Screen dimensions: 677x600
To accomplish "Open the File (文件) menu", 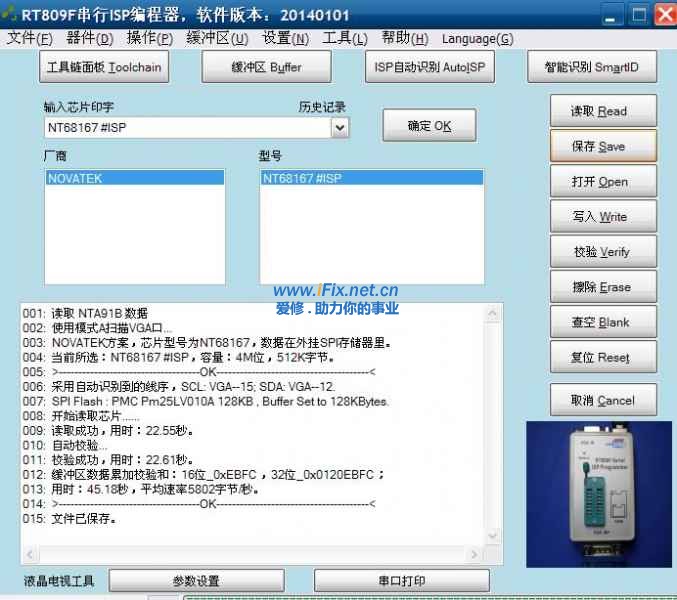I will click(30, 39).
